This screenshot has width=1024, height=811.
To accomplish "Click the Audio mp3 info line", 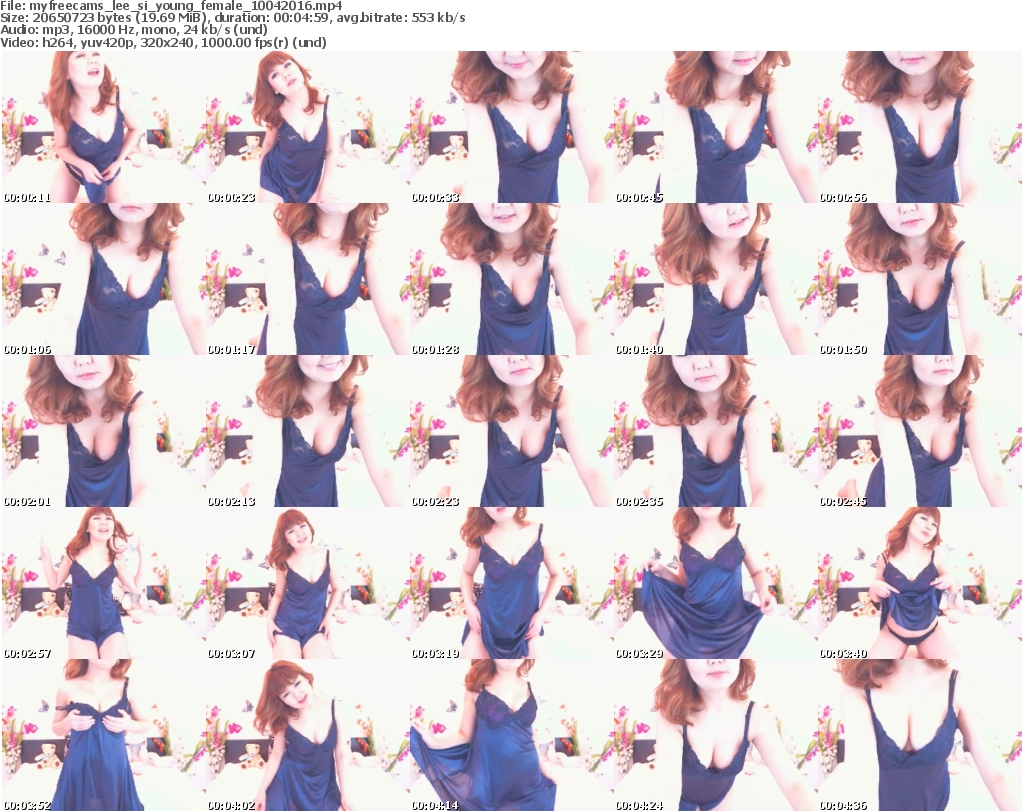I will coord(134,30).
